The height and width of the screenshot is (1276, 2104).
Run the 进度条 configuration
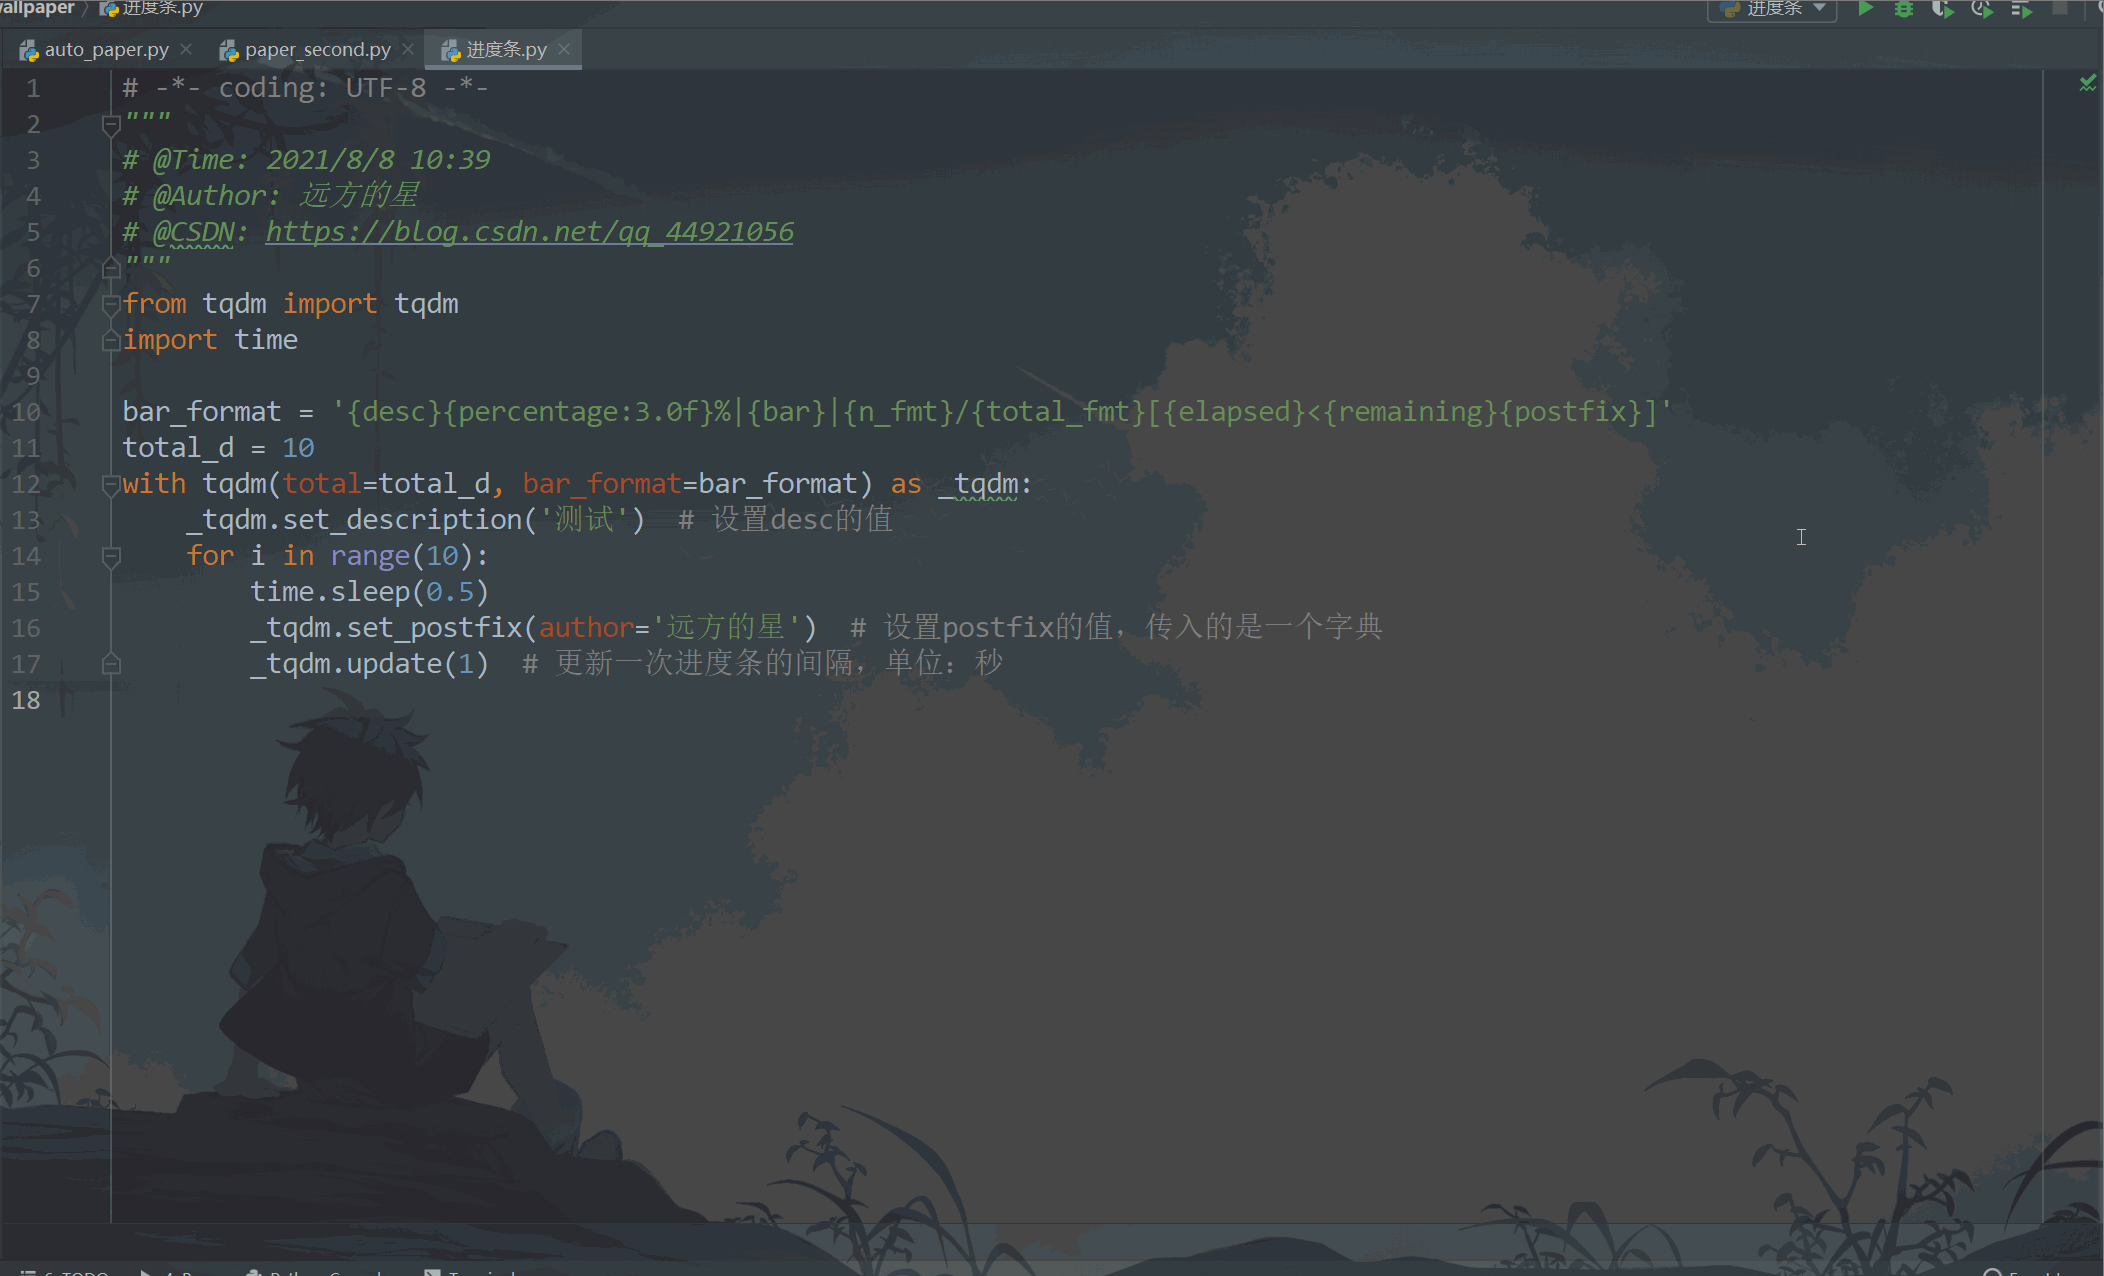coord(1866,9)
